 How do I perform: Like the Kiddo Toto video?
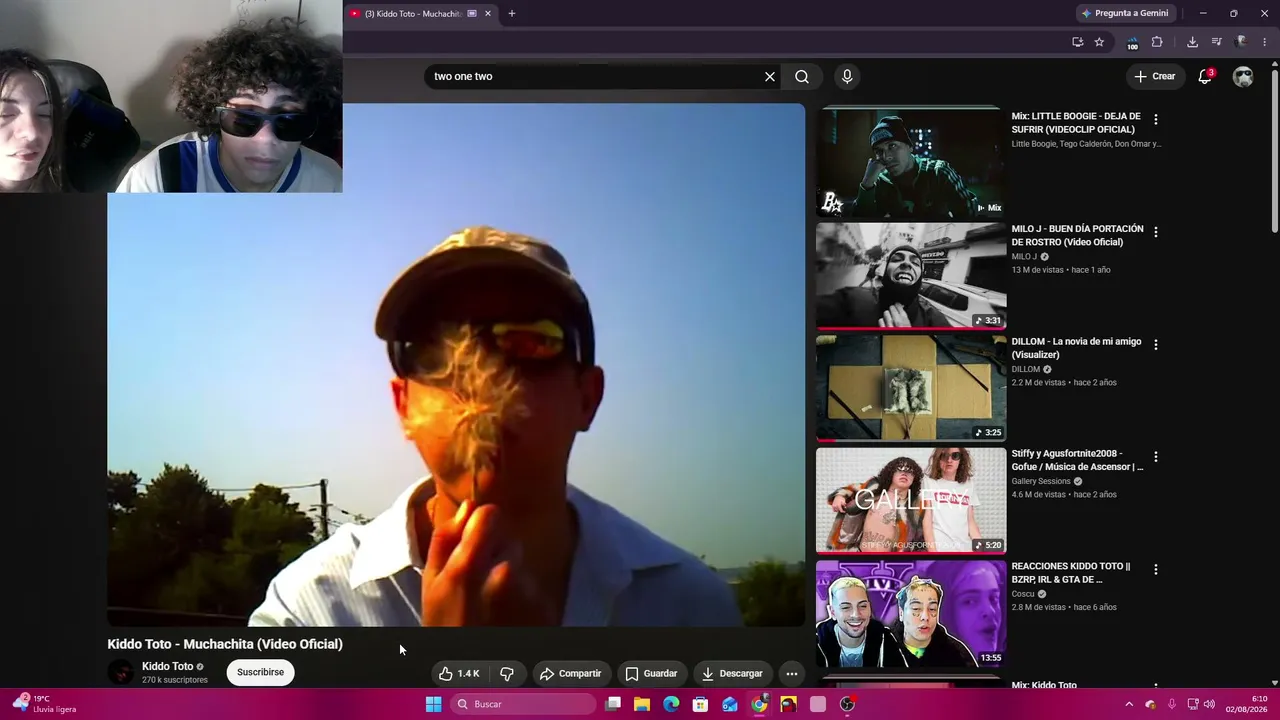point(459,673)
